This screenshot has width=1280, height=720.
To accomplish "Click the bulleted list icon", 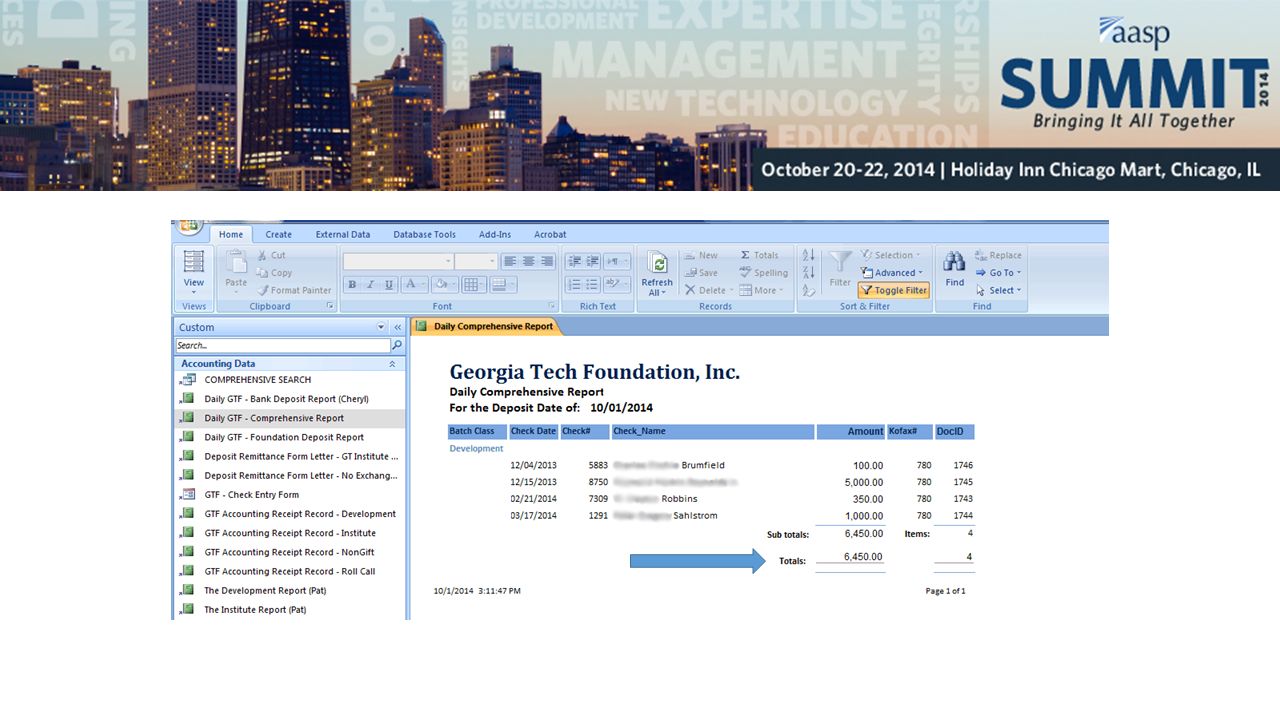I will (x=592, y=285).
